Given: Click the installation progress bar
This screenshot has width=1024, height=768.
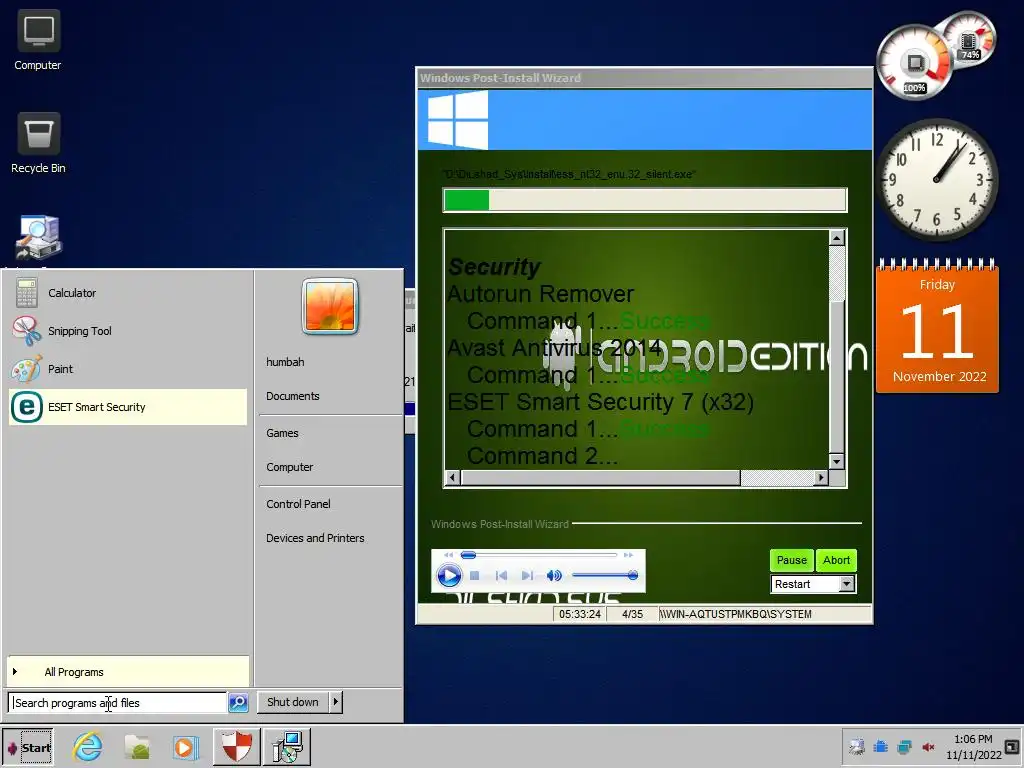Looking at the screenshot, I should pyautogui.click(x=645, y=200).
